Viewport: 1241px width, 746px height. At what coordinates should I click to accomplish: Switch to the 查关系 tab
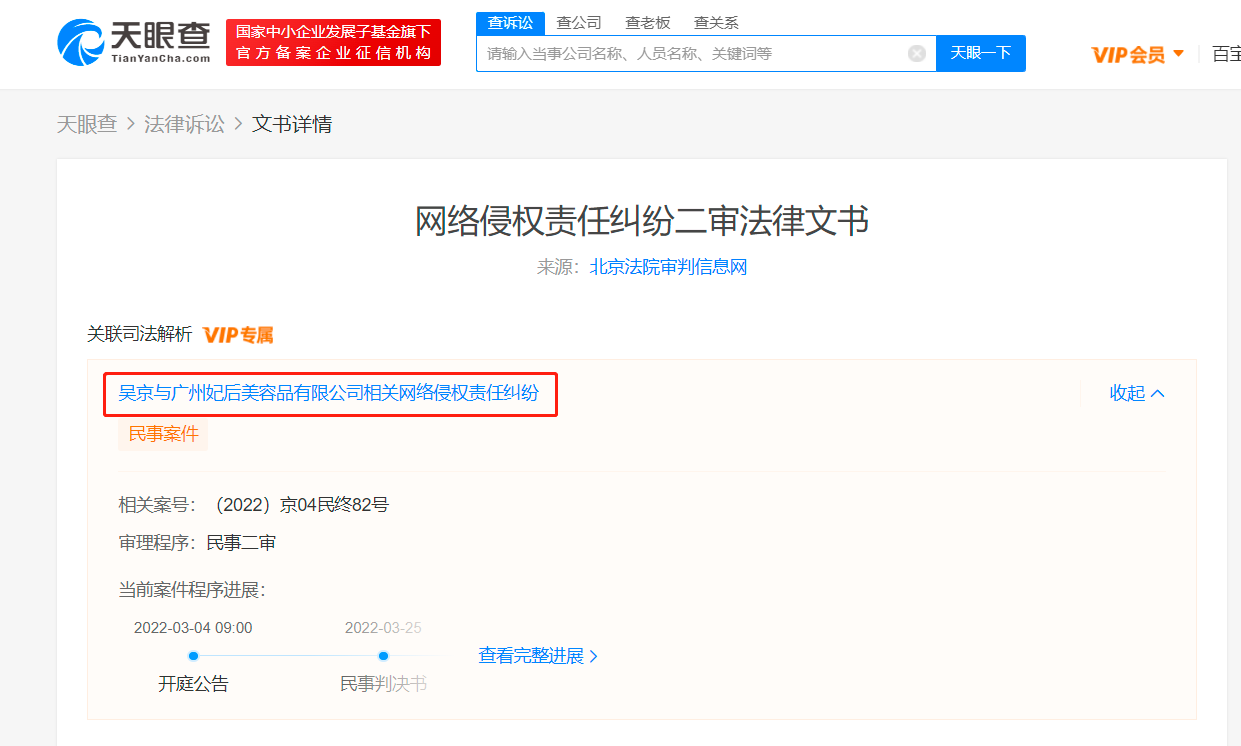pyautogui.click(x=716, y=22)
